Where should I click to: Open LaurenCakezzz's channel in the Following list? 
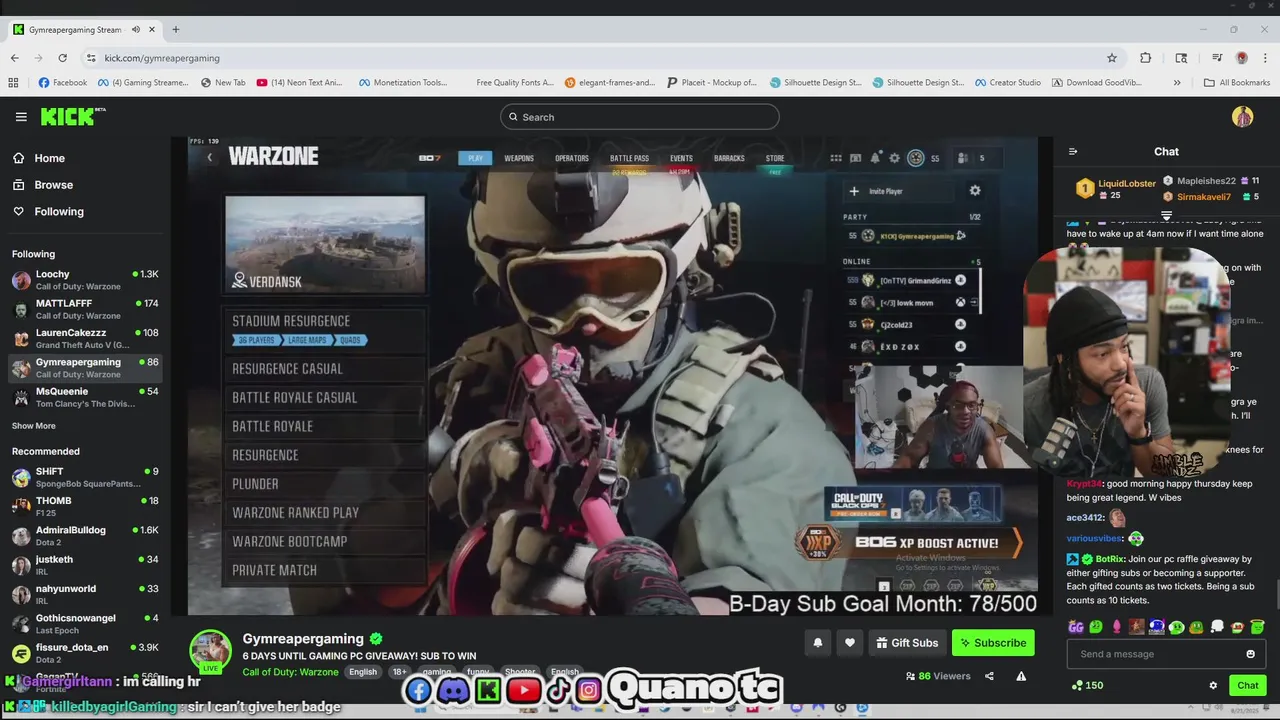tap(84, 338)
